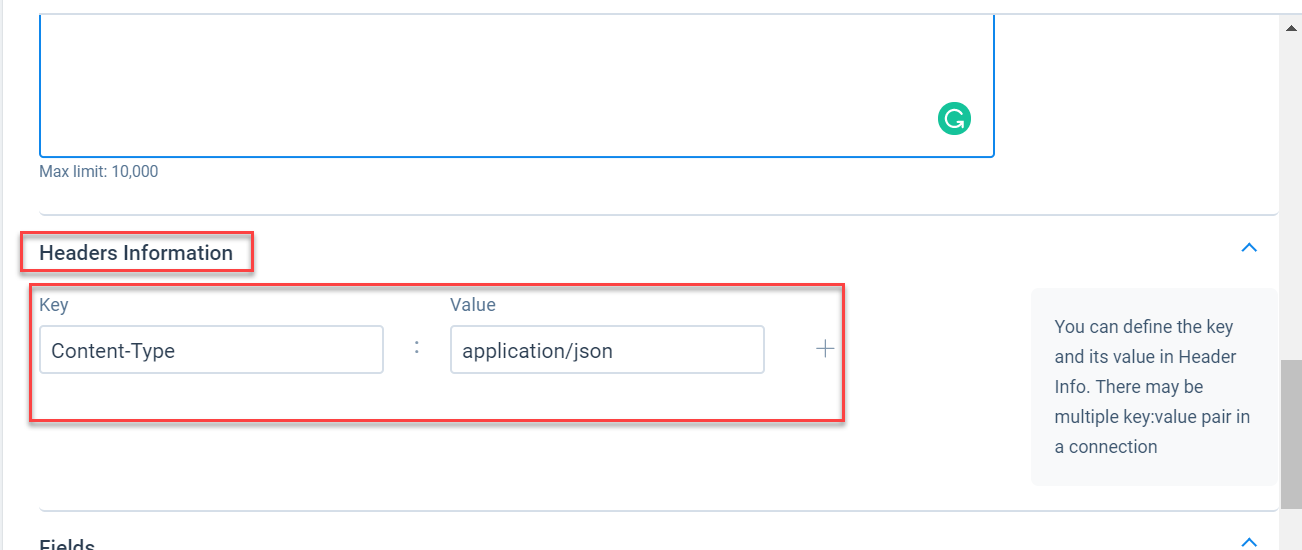Click the scrollbar track above the thumb
This screenshot has width=1302, height=550.
point(1291,200)
